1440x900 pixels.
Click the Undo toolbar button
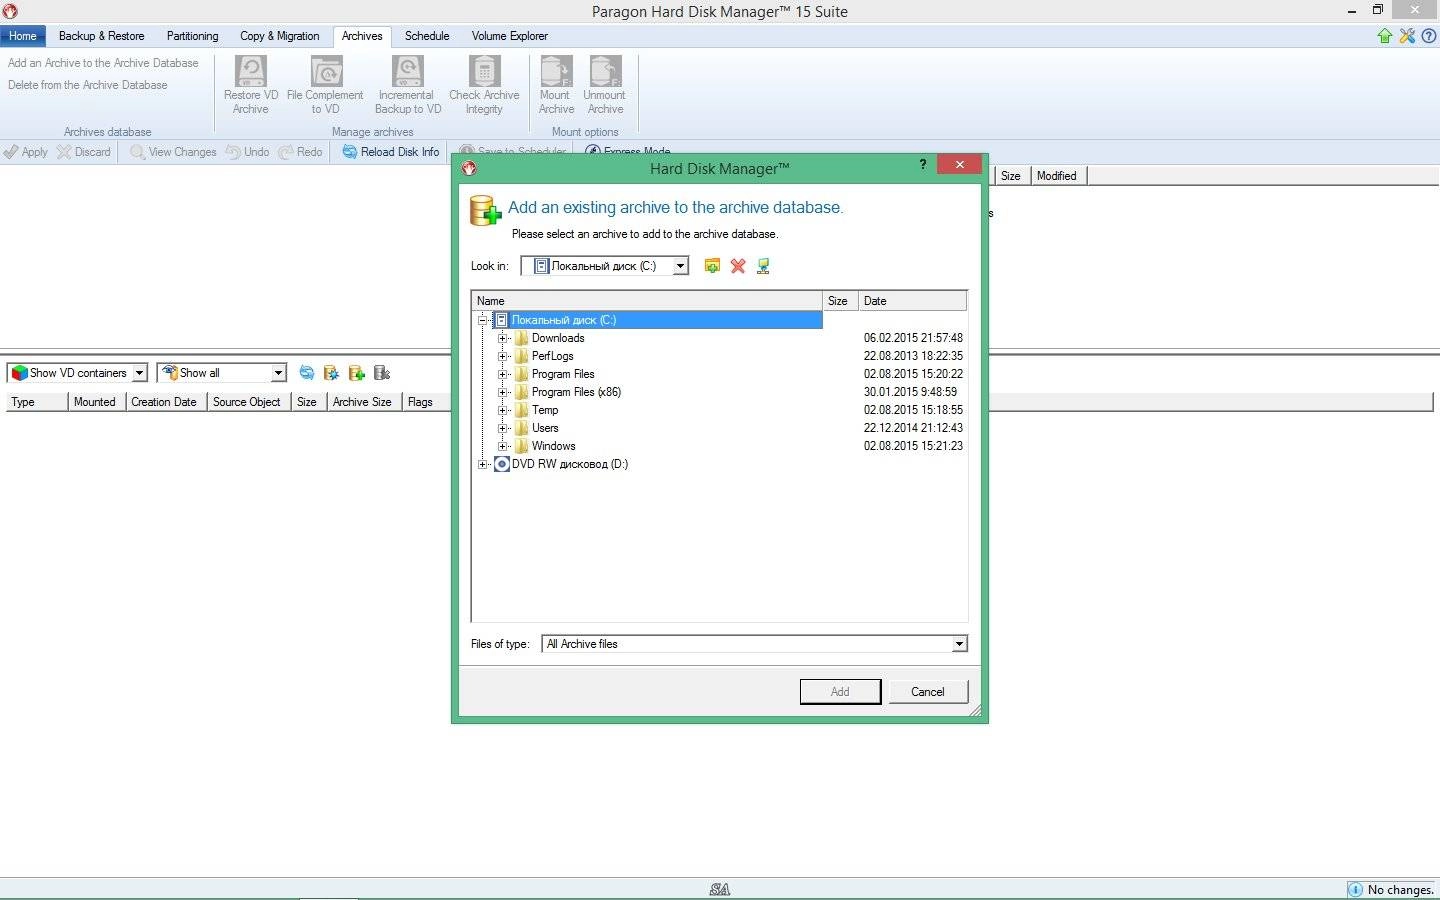coord(247,152)
